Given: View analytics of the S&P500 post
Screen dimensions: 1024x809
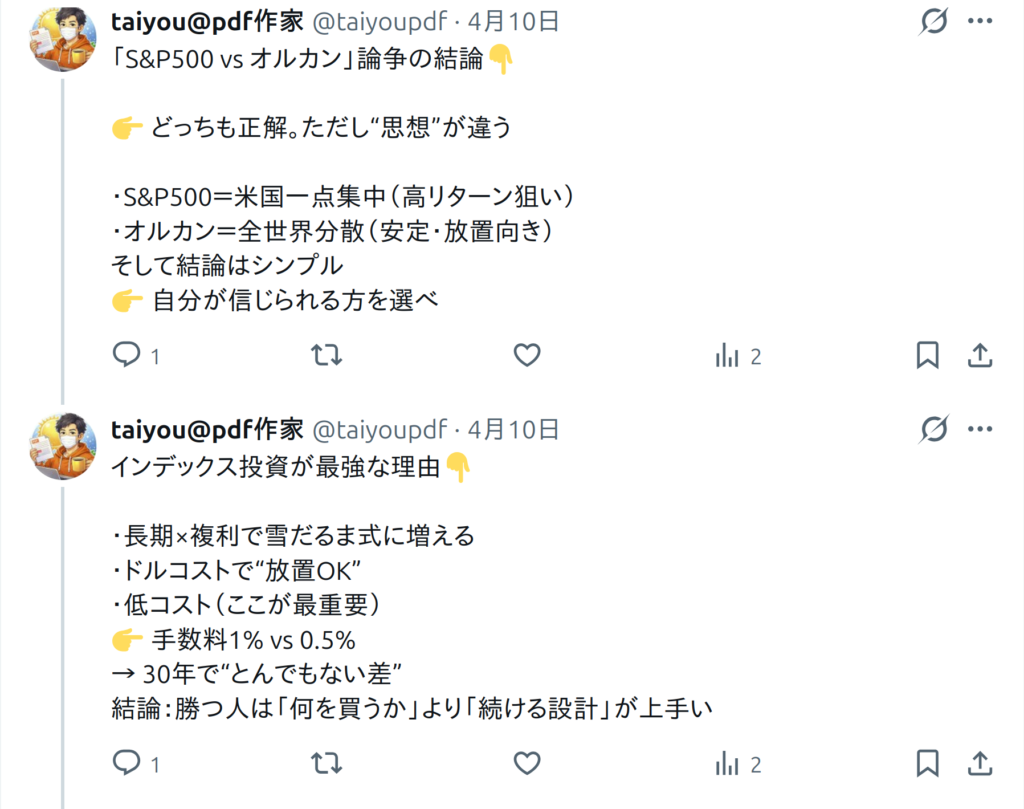Looking at the screenshot, I should click(727, 355).
